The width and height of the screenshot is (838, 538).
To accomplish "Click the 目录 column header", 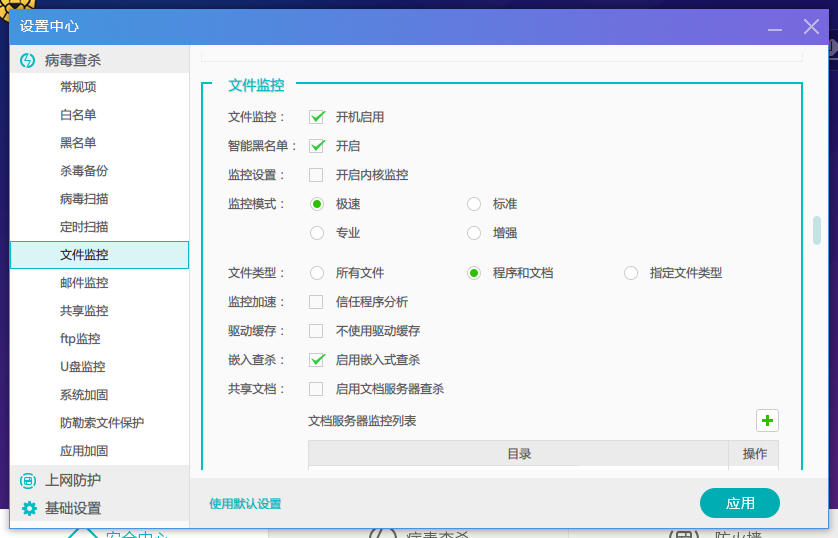I will [x=518, y=454].
